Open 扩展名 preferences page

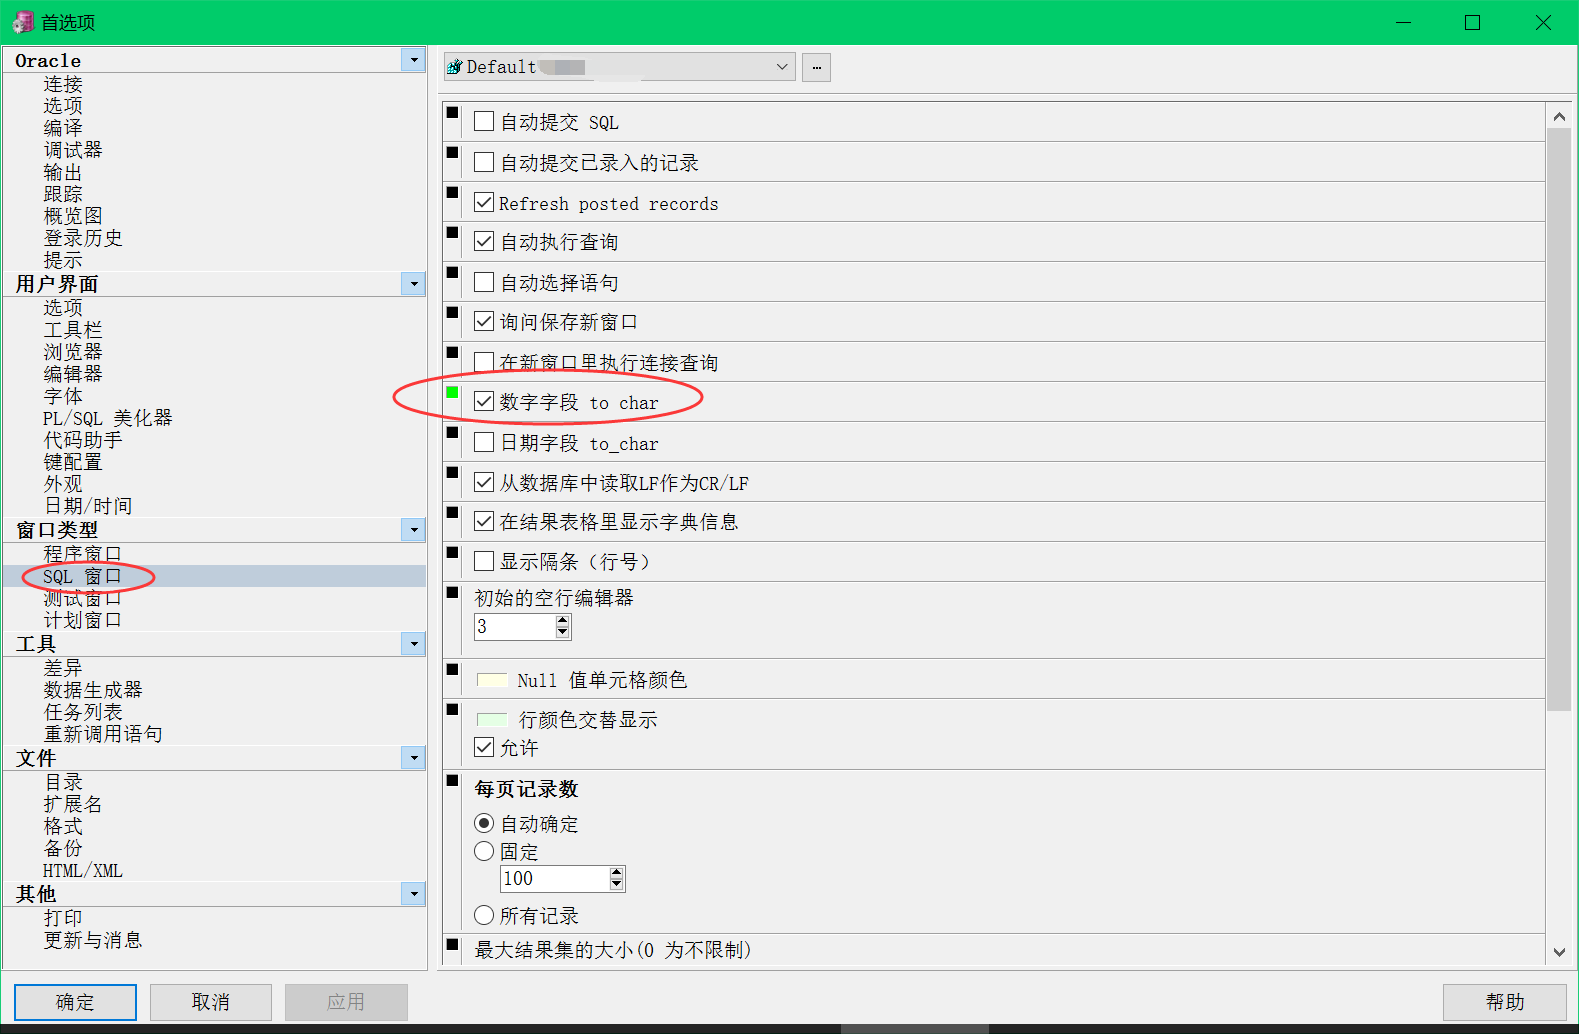[73, 804]
